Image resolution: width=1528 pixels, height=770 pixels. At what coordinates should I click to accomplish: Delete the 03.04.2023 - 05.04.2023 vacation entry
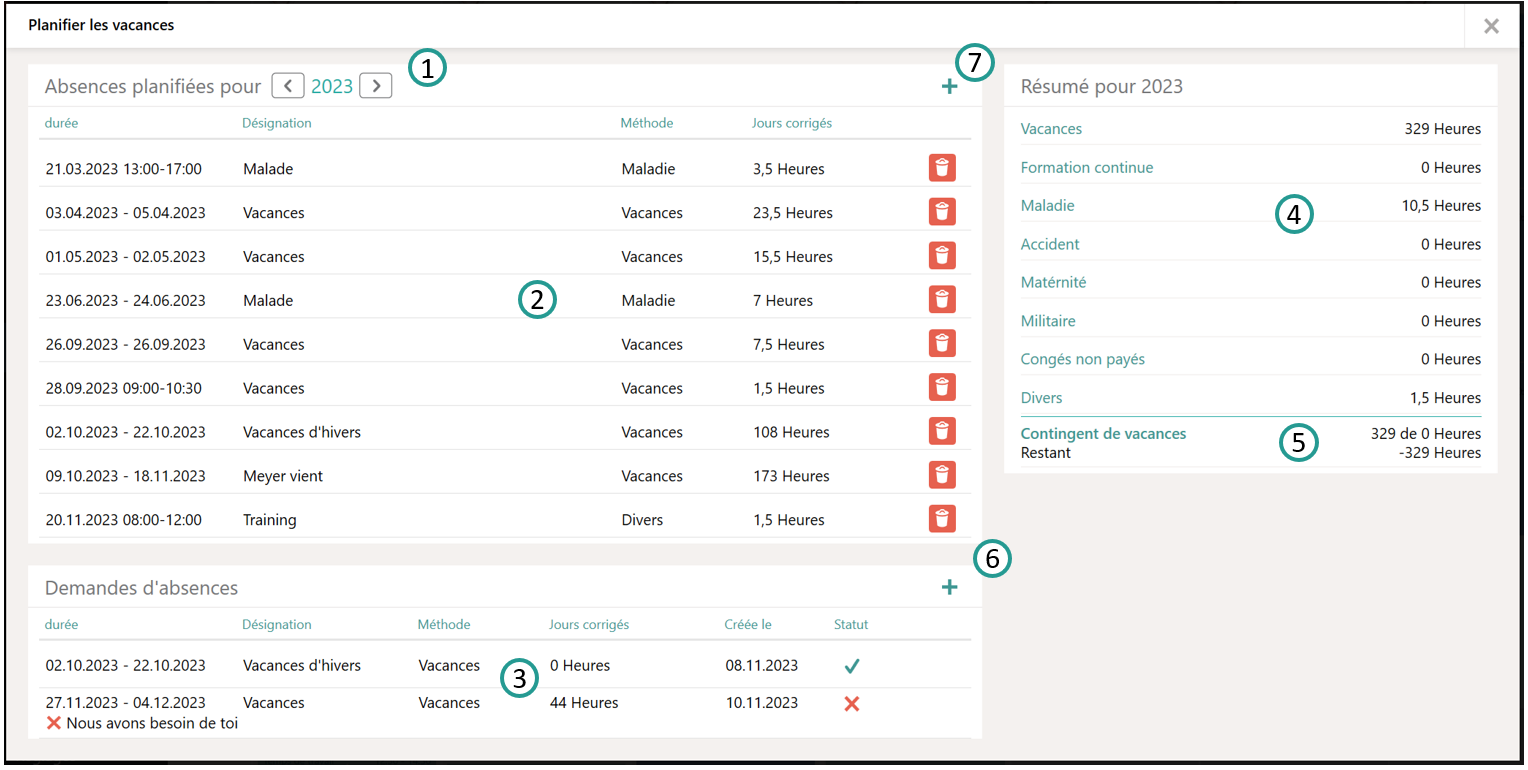(941, 212)
